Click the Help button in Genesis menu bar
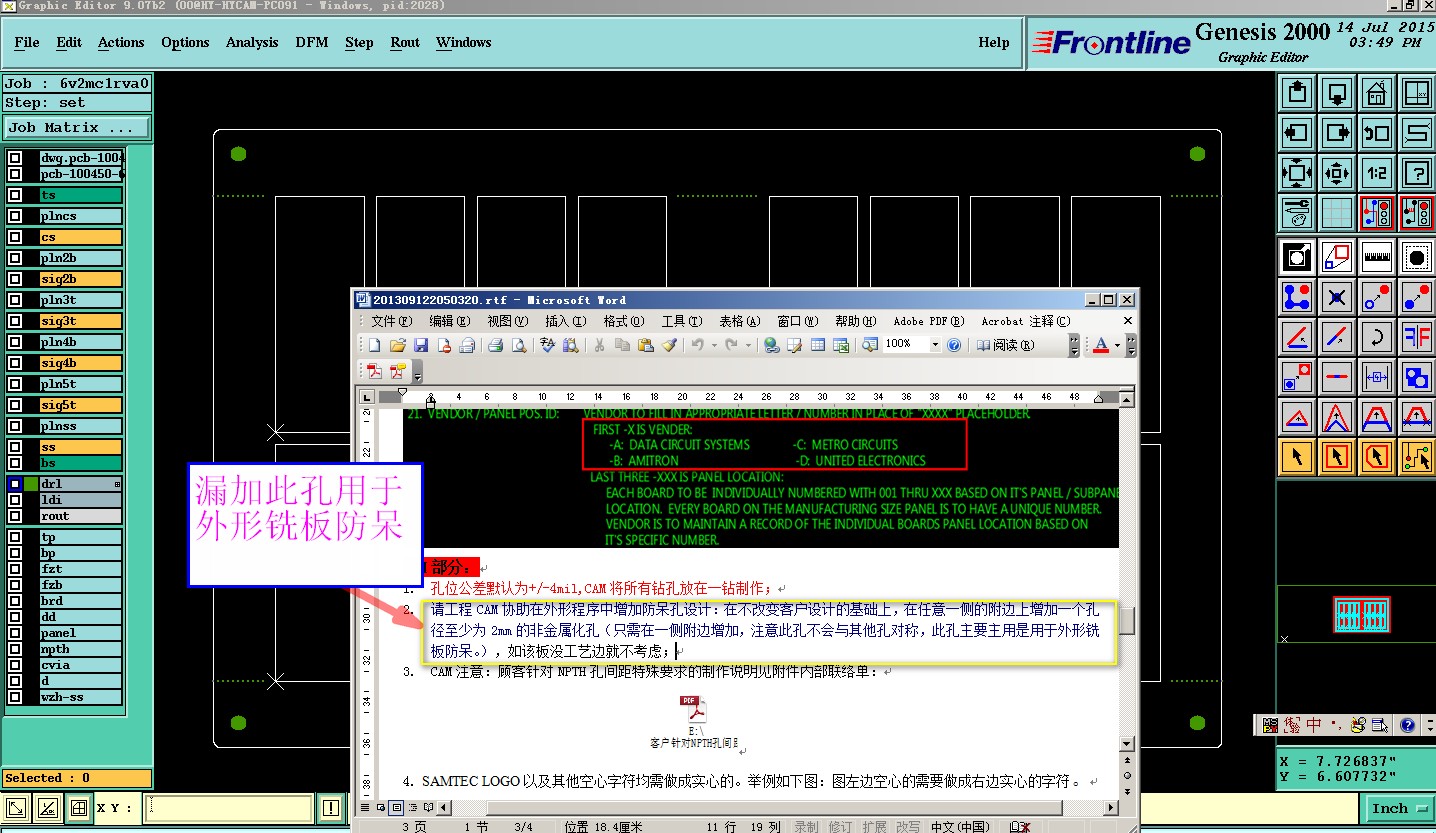 click(994, 42)
